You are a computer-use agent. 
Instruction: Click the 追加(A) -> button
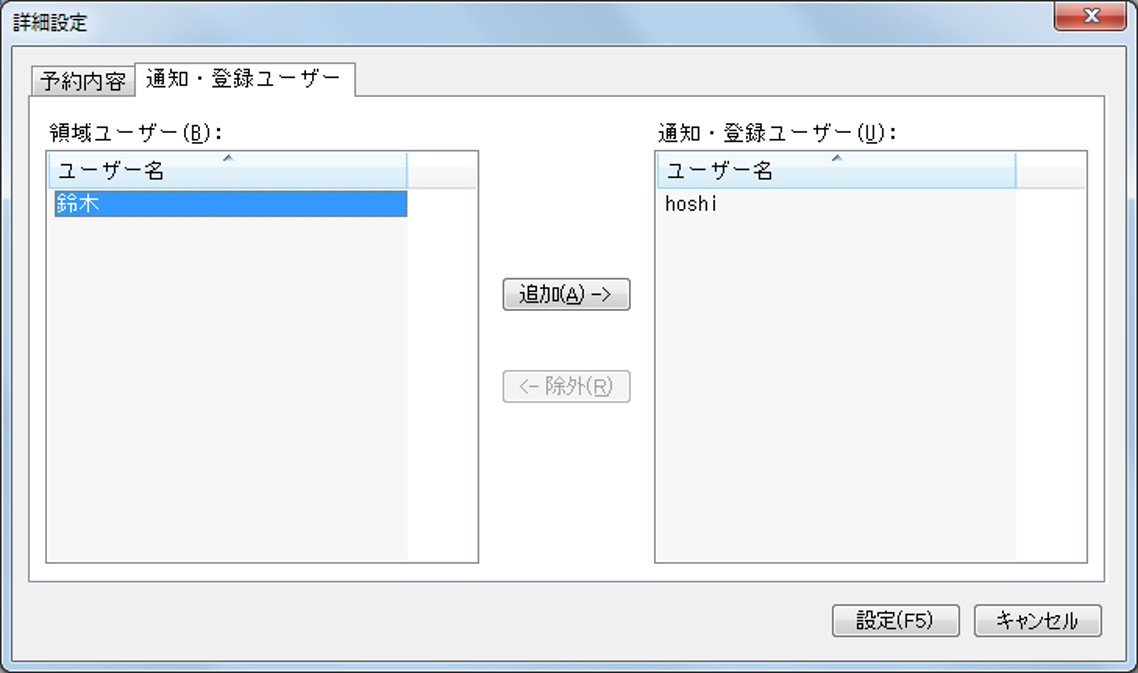pos(566,294)
